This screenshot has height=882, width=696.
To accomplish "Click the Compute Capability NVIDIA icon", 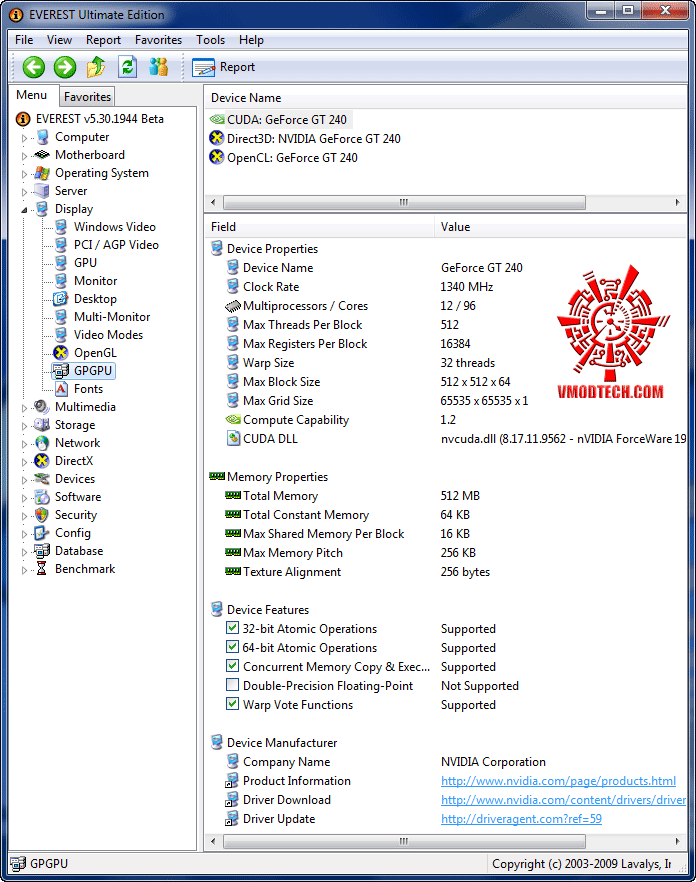I will pyautogui.click(x=233, y=420).
